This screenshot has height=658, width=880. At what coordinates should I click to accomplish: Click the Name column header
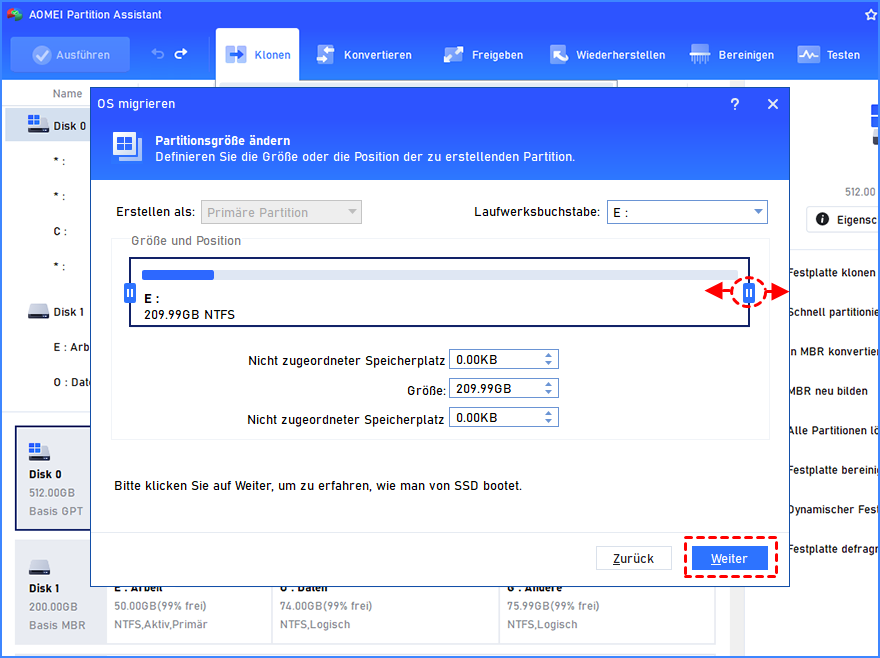coord(67,94)
